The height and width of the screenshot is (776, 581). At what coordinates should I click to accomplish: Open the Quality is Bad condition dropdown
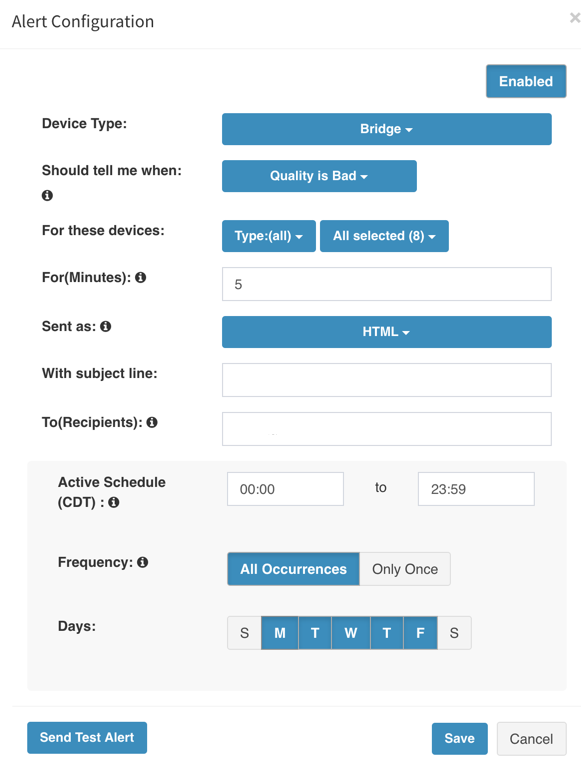pos(319,176)
